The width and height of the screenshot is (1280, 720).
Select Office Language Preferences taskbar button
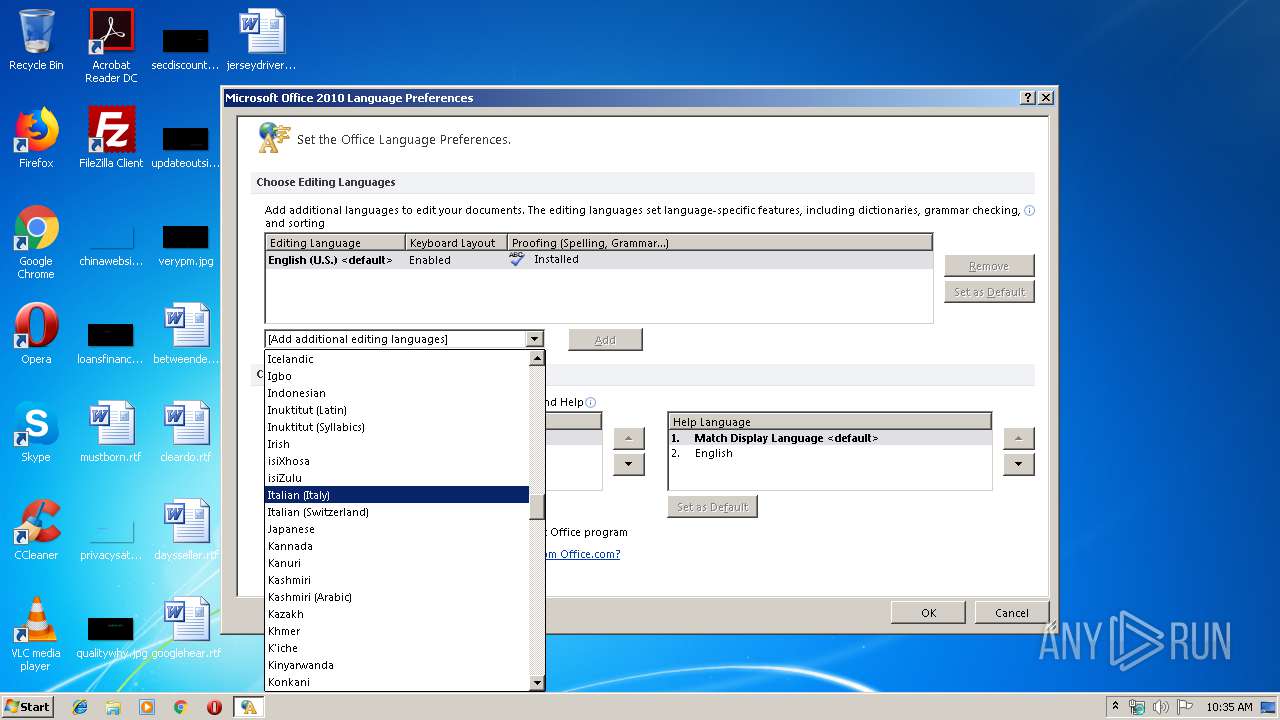[248, 707]
